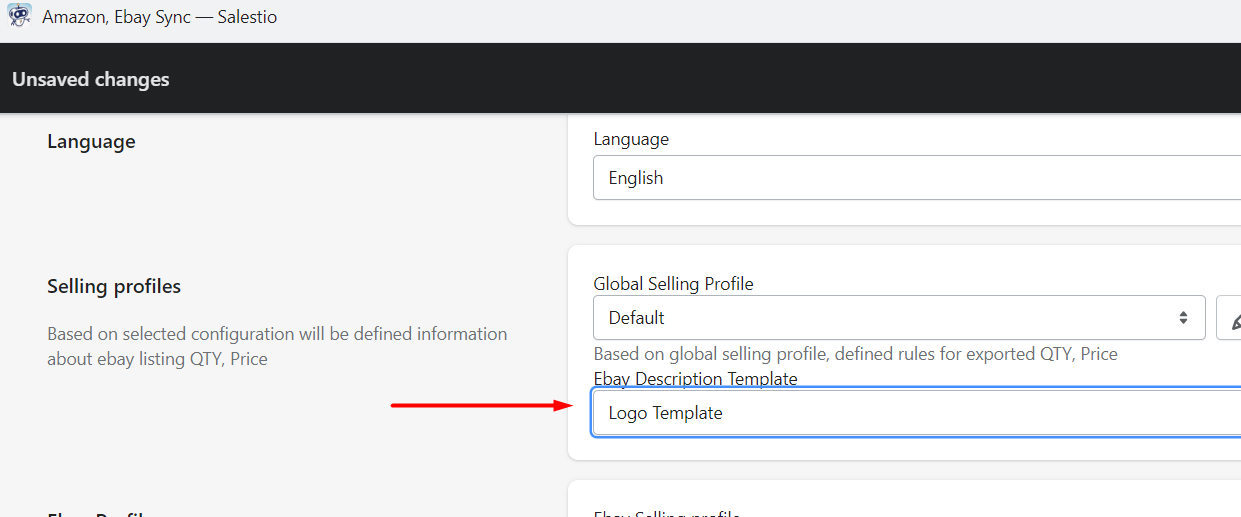1241x517 pixels.
Task: Click the Language label above the English field
Action: tap(631, 139)
